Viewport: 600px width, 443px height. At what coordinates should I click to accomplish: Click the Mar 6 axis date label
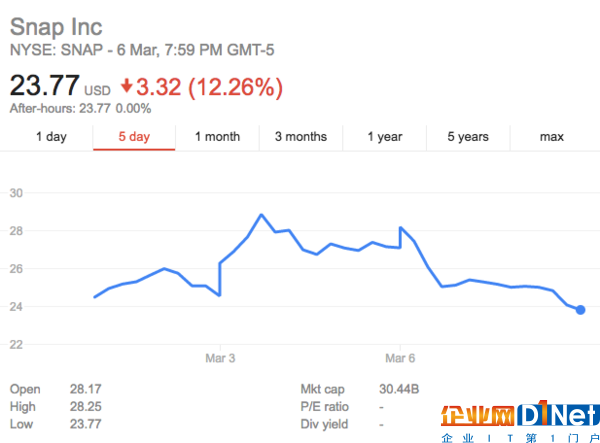click(x=400, y=358)
